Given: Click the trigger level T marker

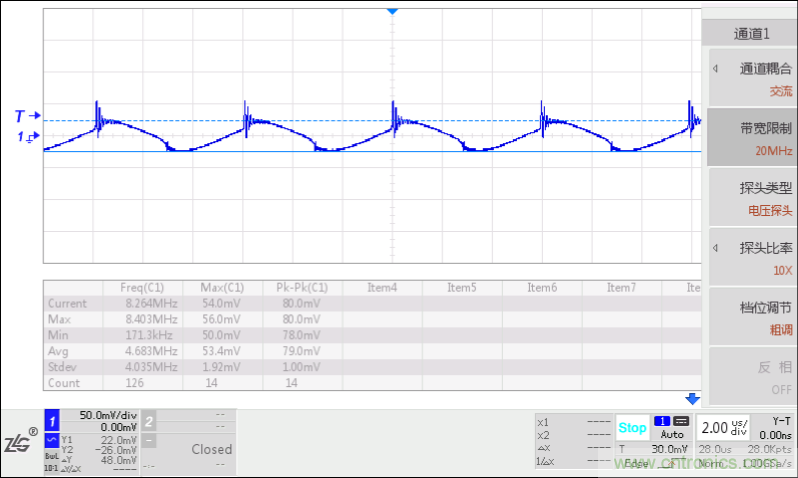Looking at the screenshot, I should [x=27, y=115].
